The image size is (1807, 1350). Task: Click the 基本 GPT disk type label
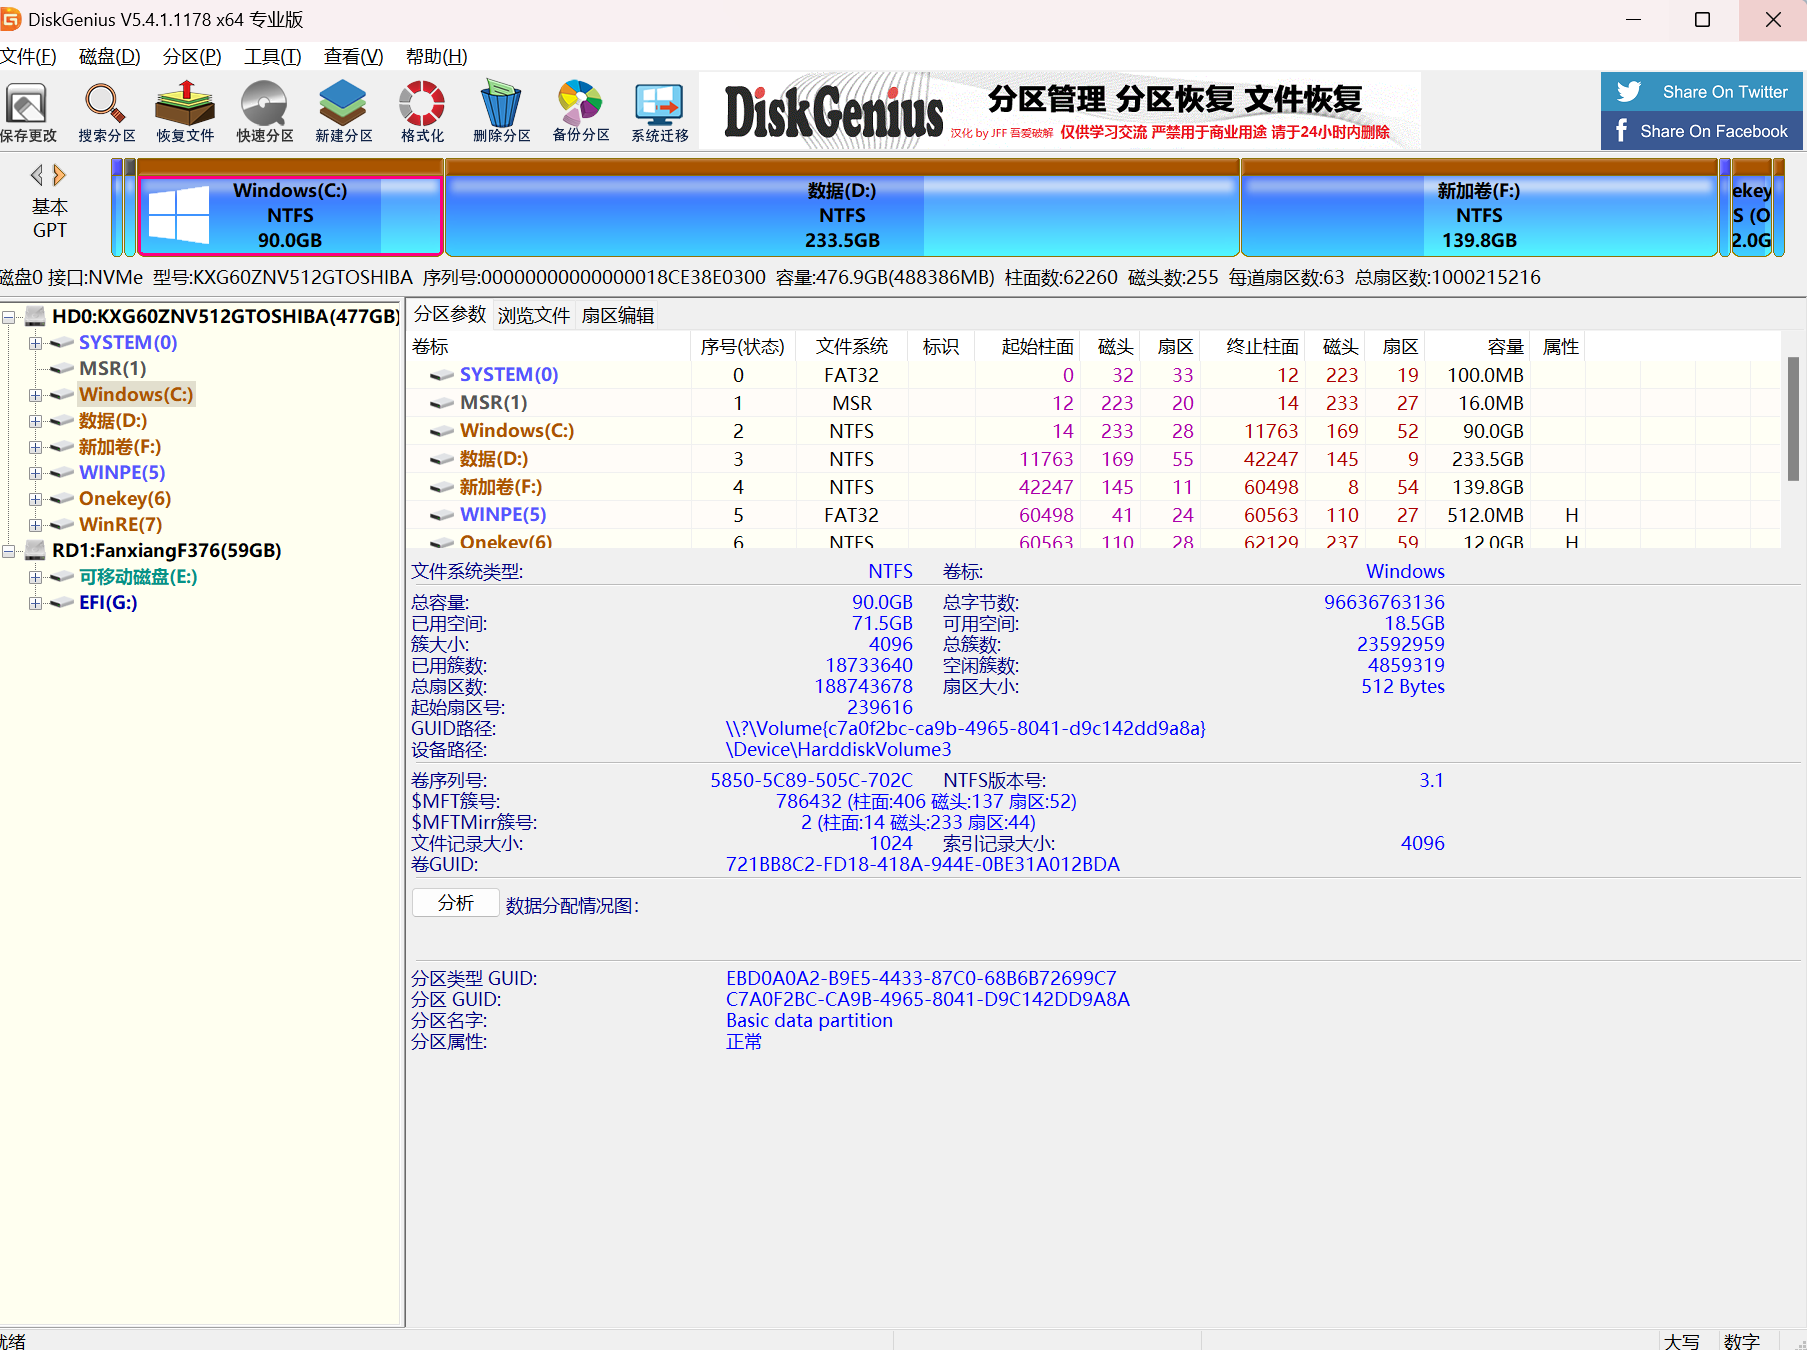click(49, 219)
